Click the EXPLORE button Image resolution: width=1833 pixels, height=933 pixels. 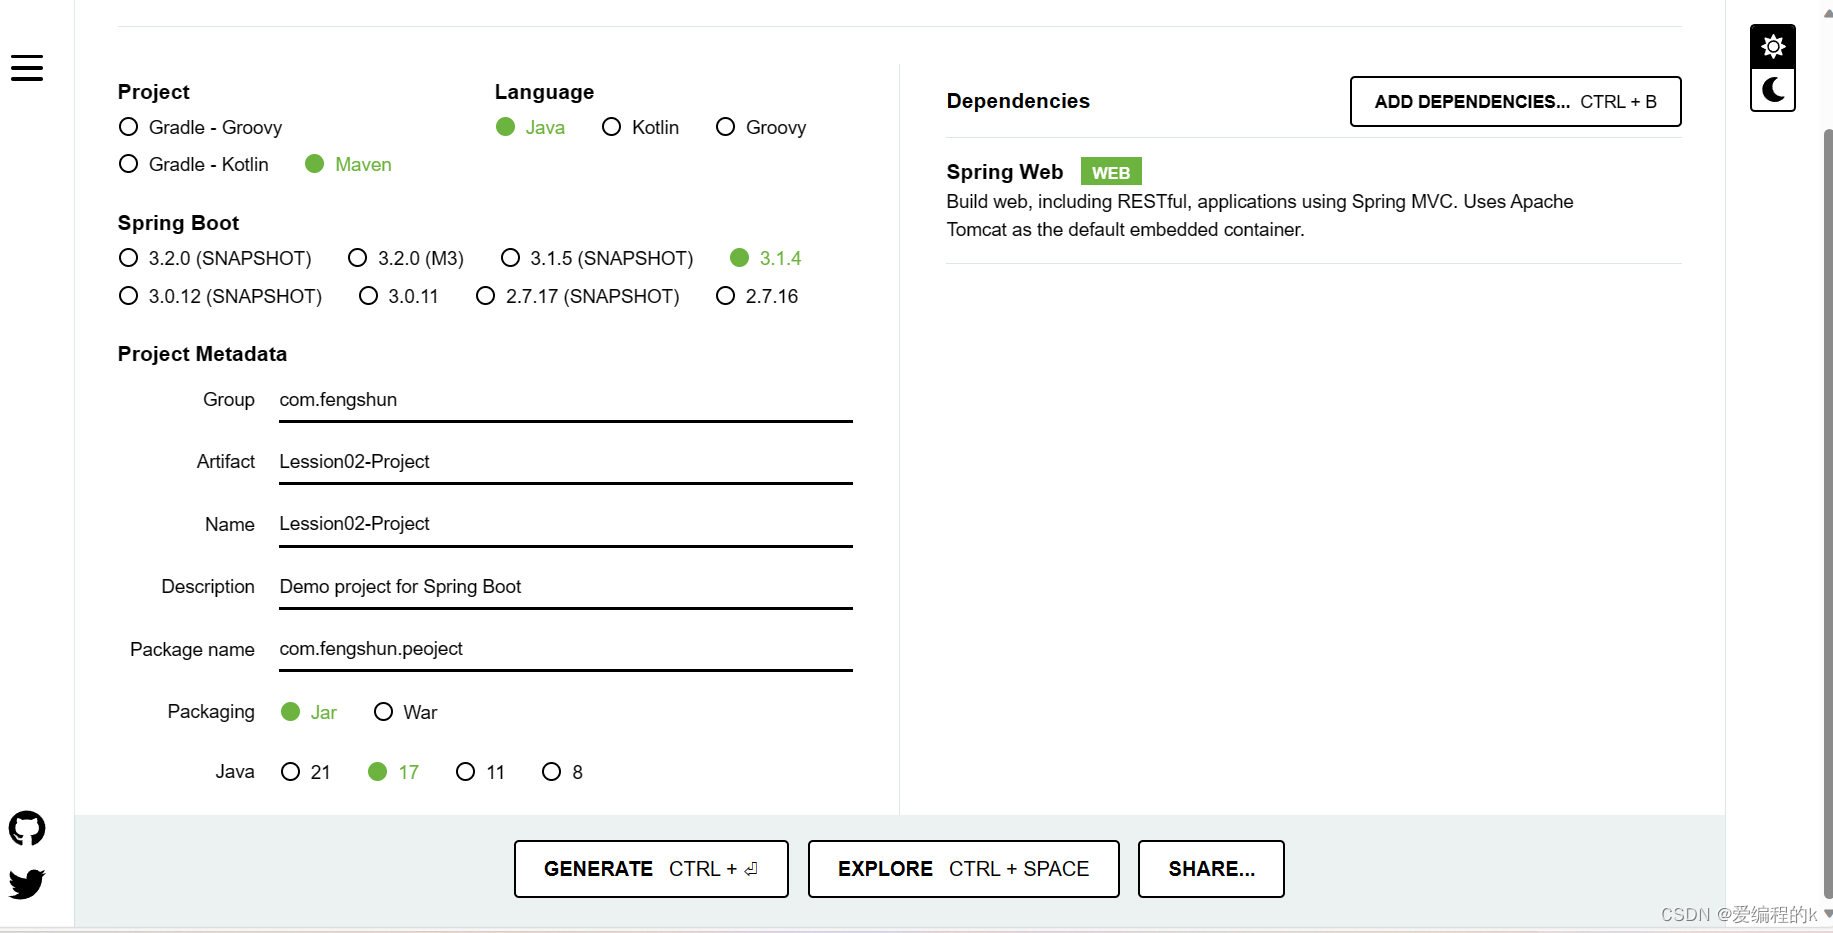963,869
